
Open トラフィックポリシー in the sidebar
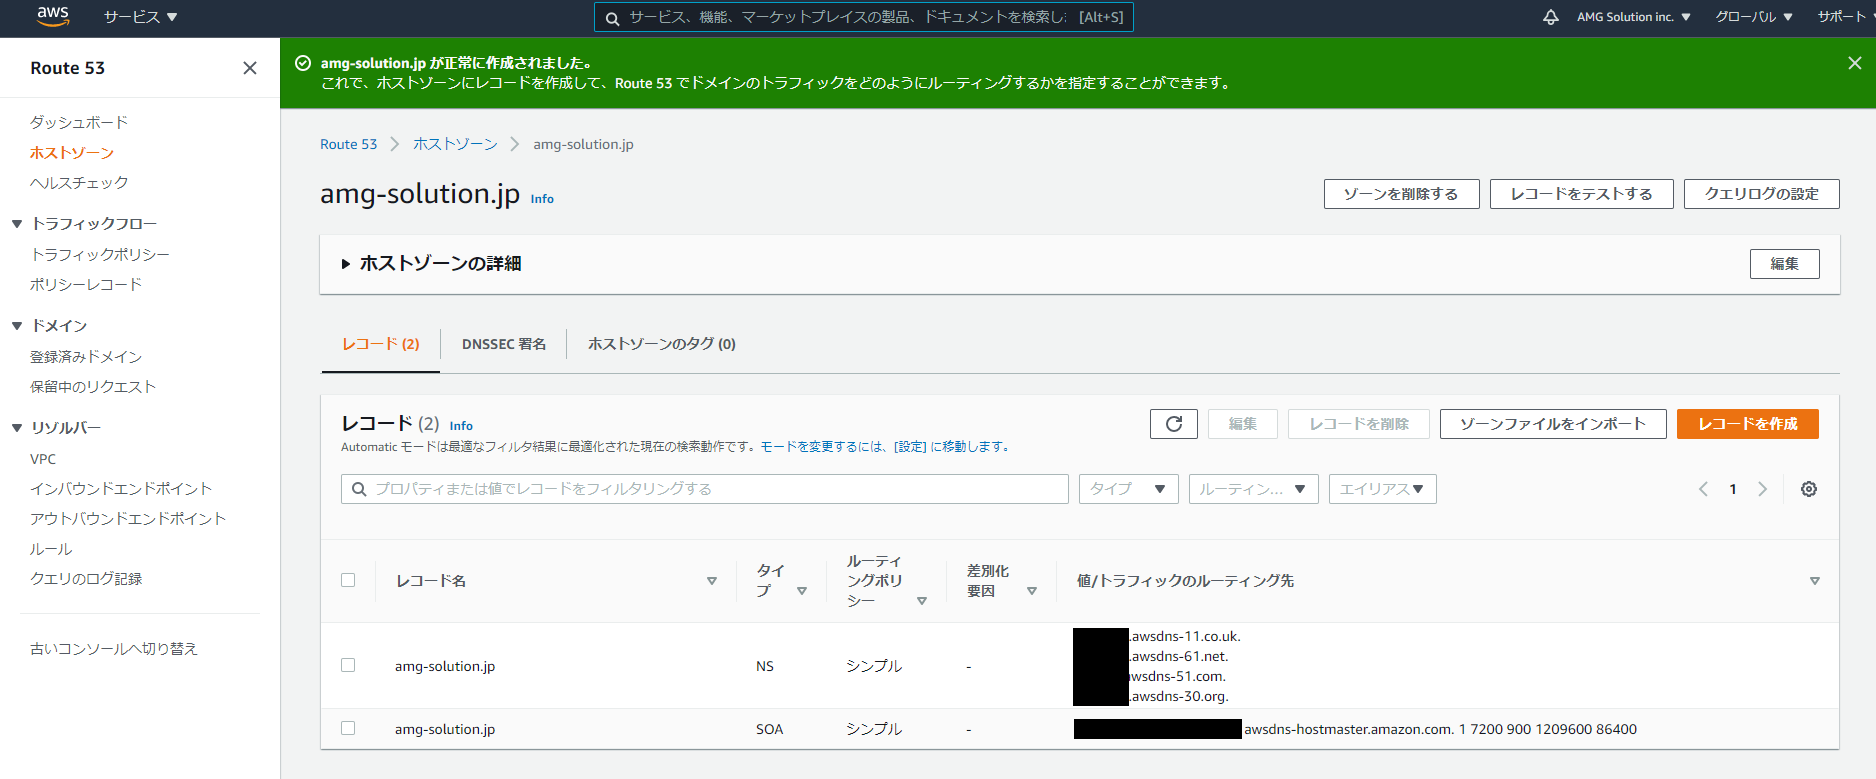pos(100,255)
